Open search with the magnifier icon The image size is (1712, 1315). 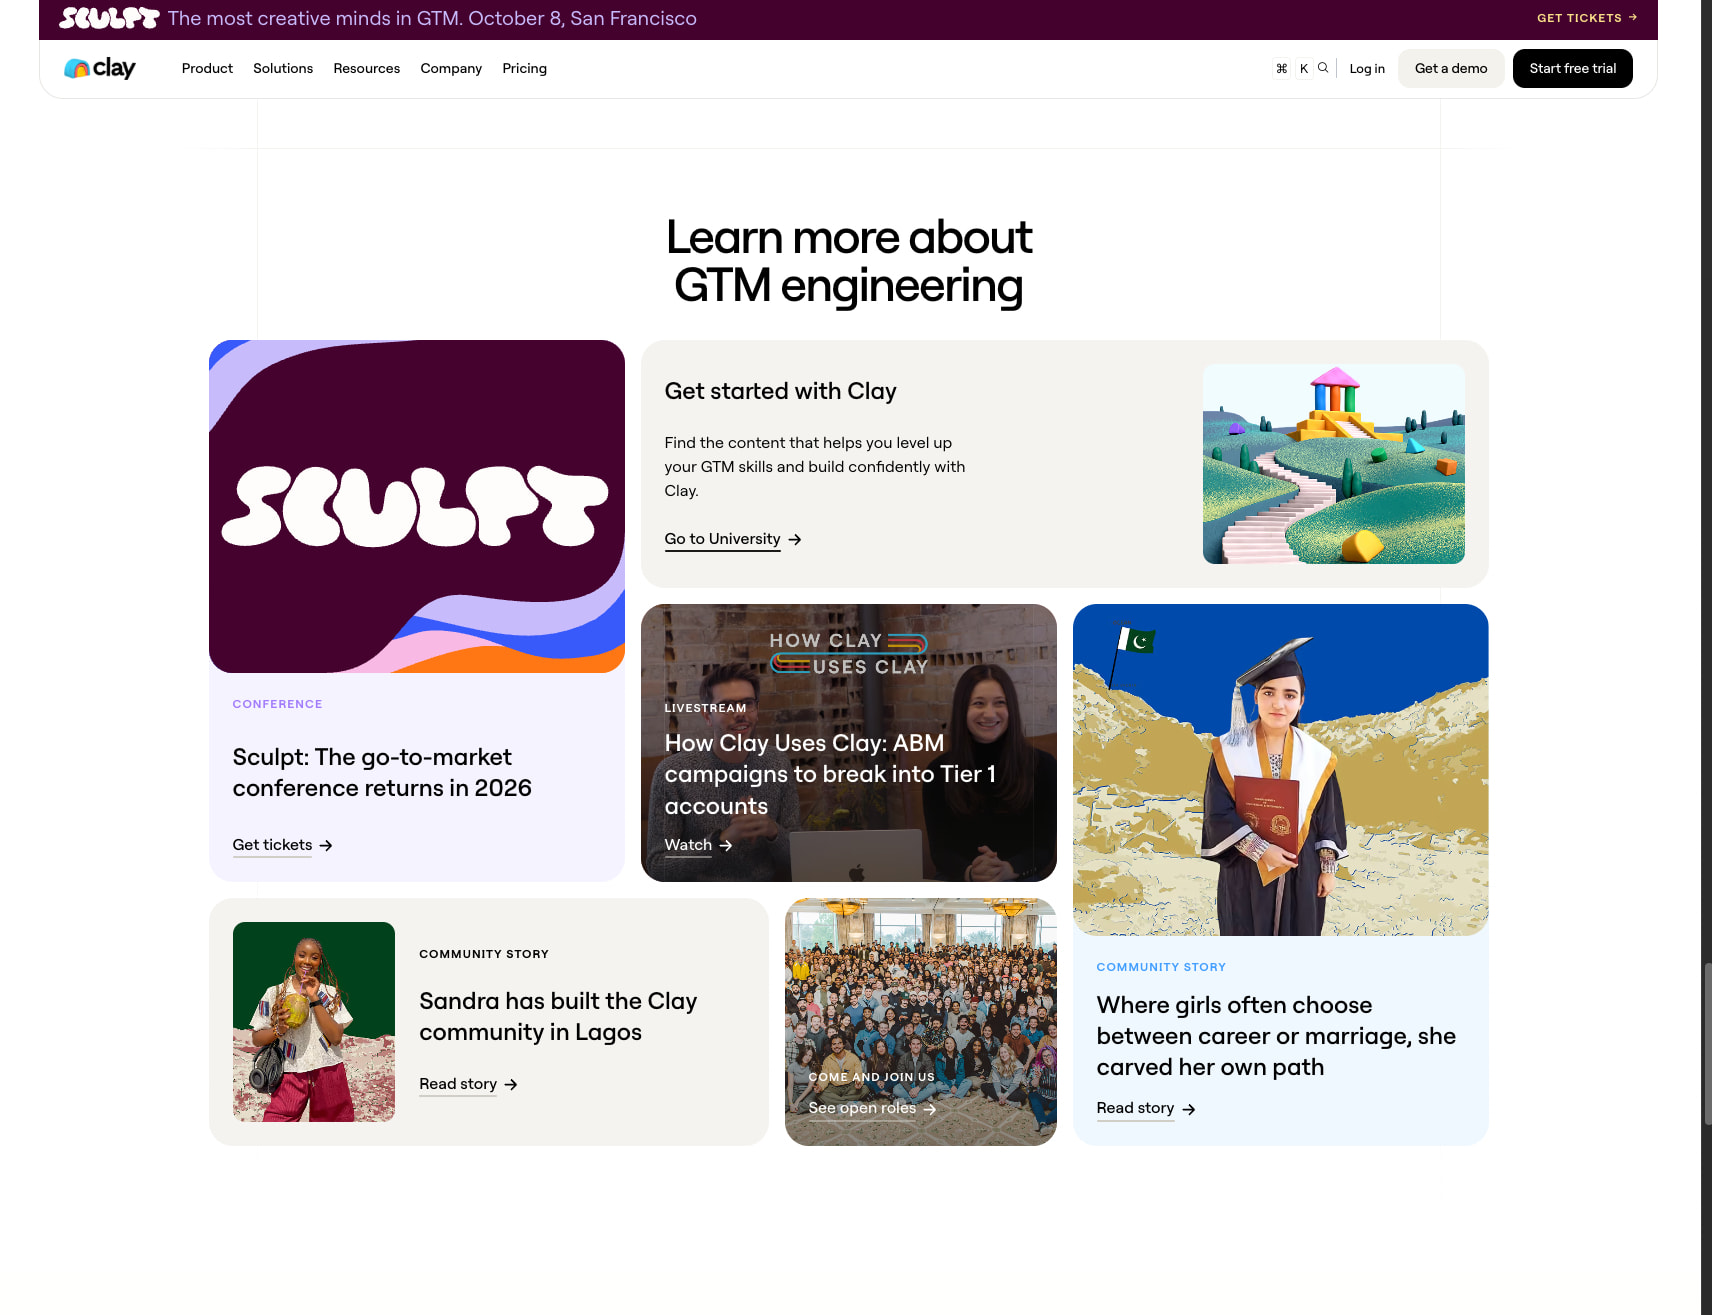[1323, 68]
